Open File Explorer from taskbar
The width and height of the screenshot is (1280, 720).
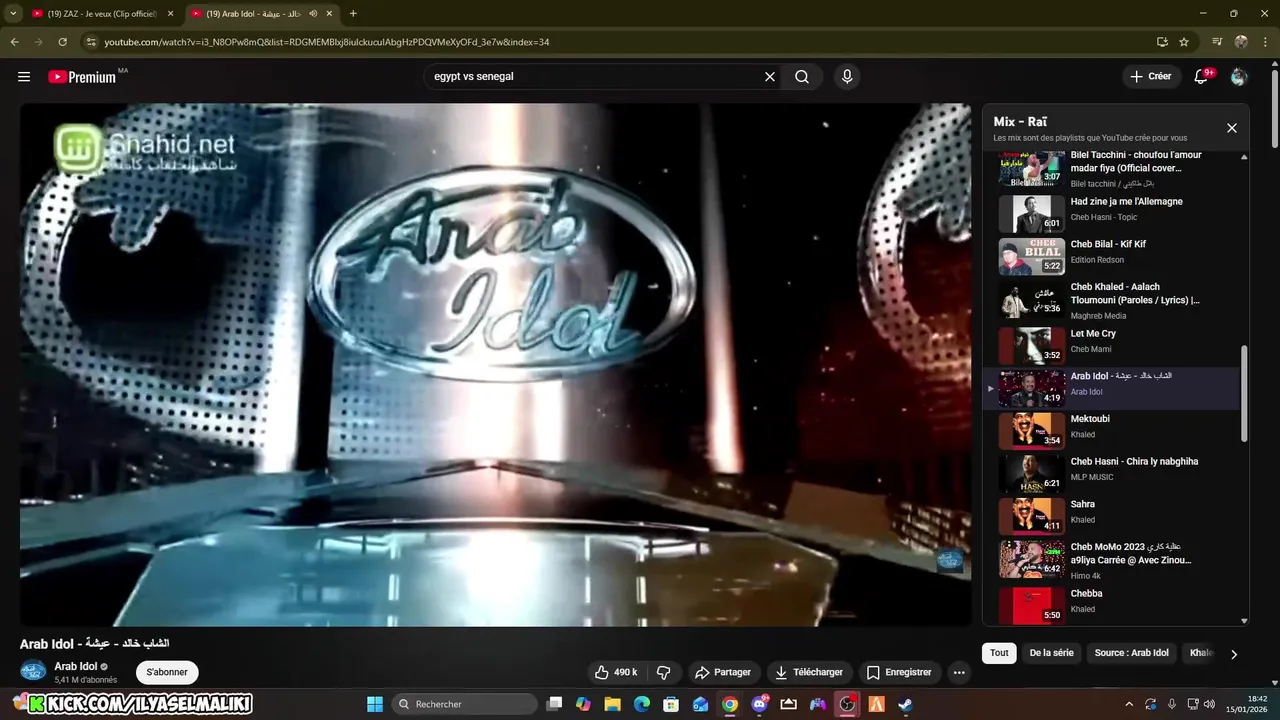[612, 704]
